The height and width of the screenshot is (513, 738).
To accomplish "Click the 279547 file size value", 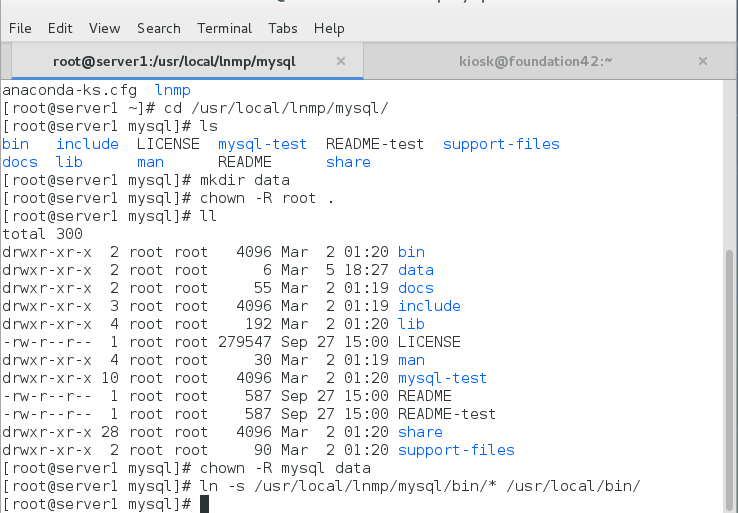I will pos(245,342).
